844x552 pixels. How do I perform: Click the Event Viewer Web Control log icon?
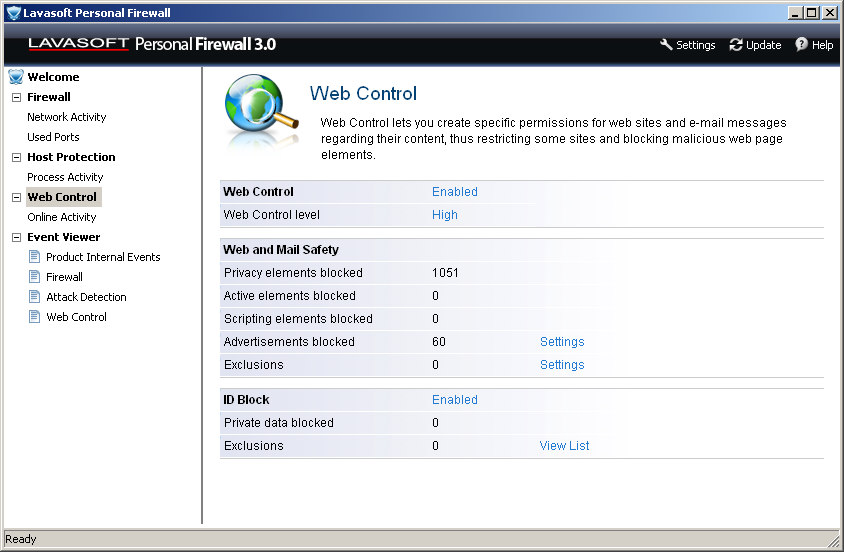(x=34, y=317)
